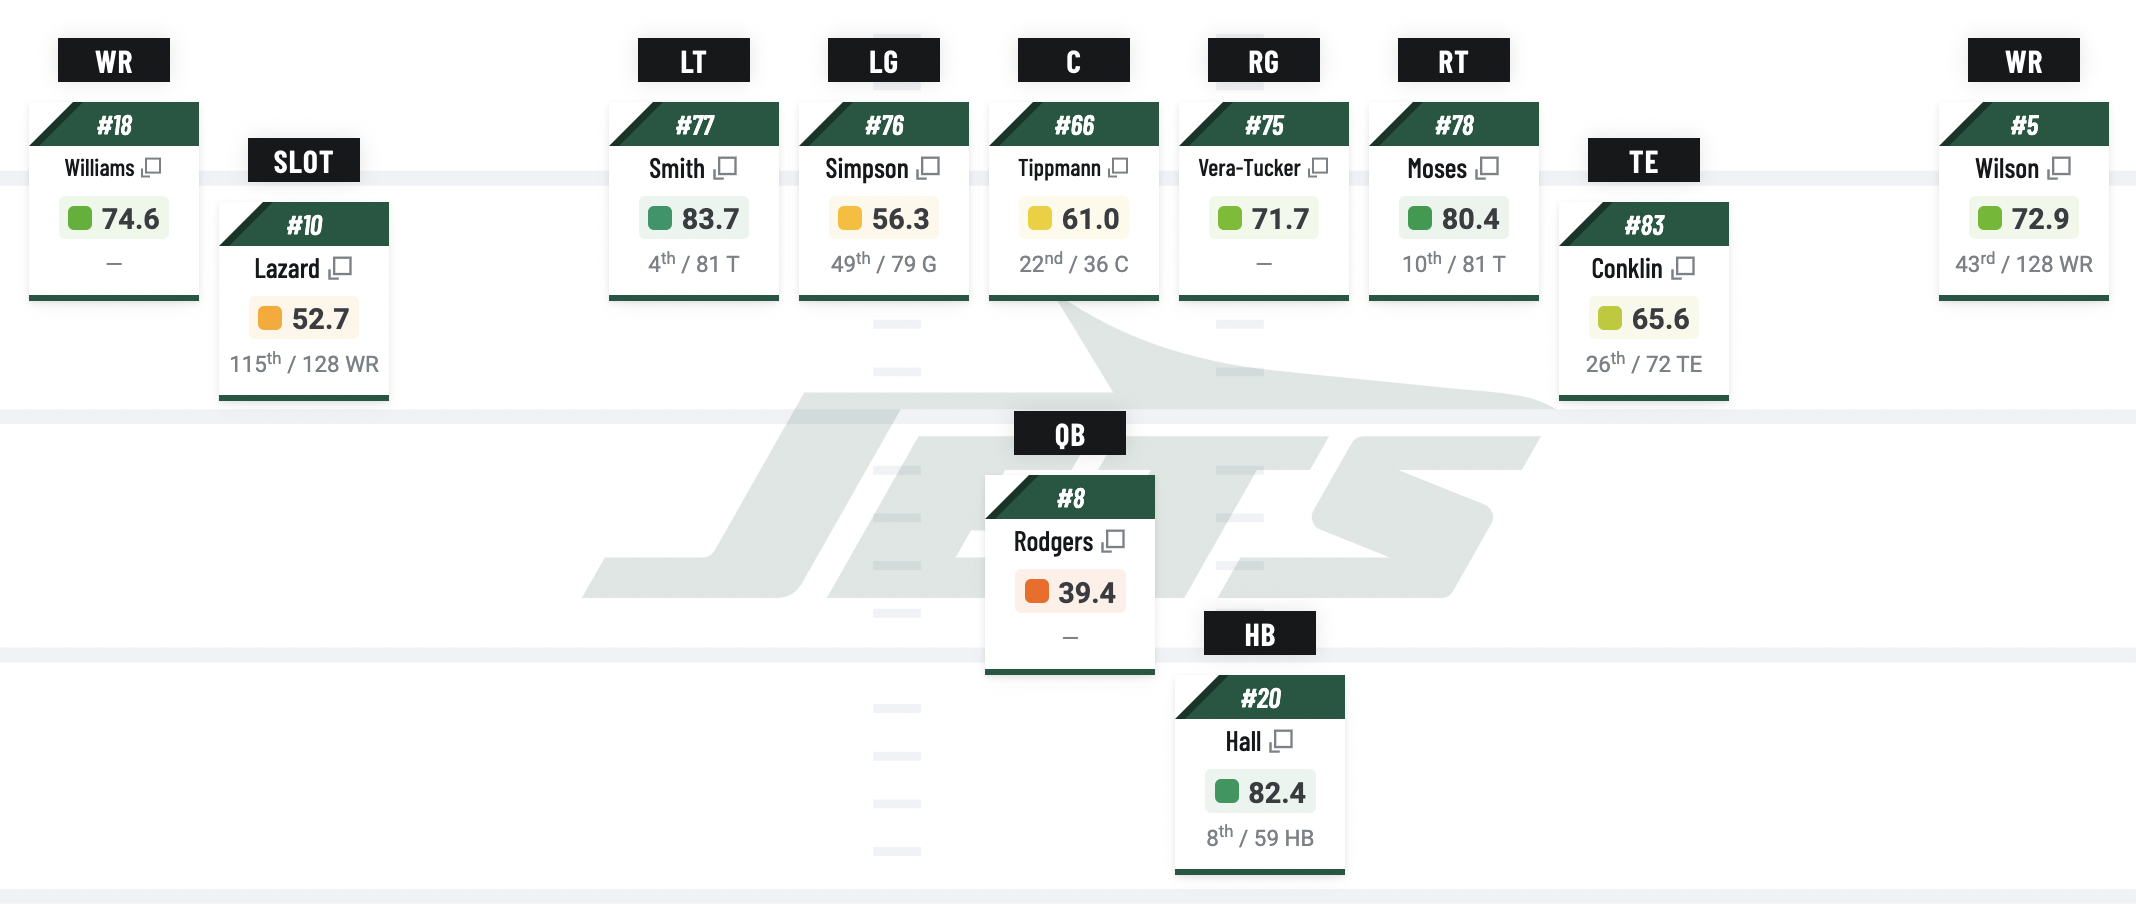2136x908 pixels.
Task: Open the popup icon next to Hall
Action: click(x=1282, y=741)
